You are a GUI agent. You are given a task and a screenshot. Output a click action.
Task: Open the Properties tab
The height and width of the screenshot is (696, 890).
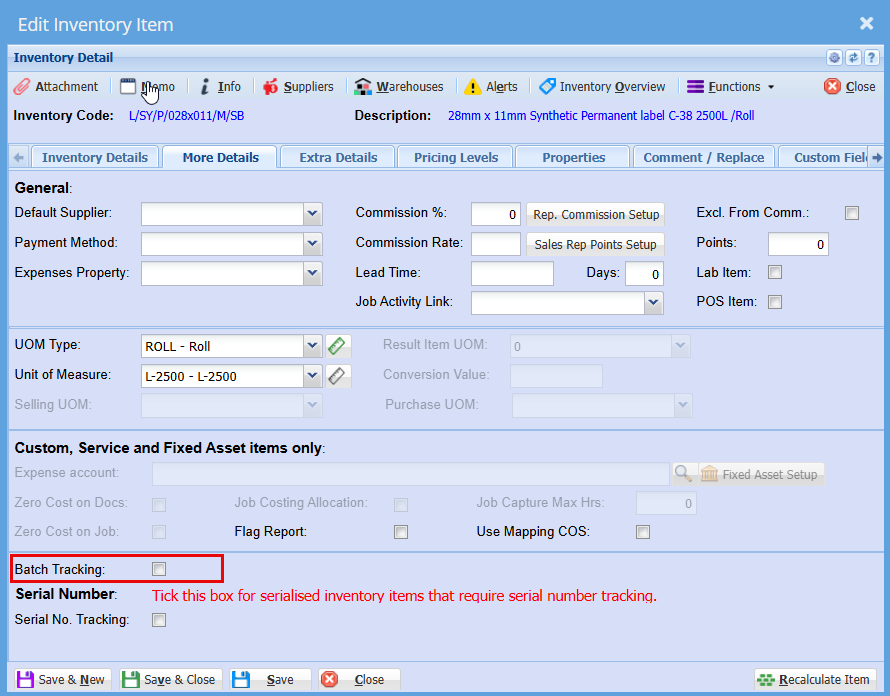573,157
